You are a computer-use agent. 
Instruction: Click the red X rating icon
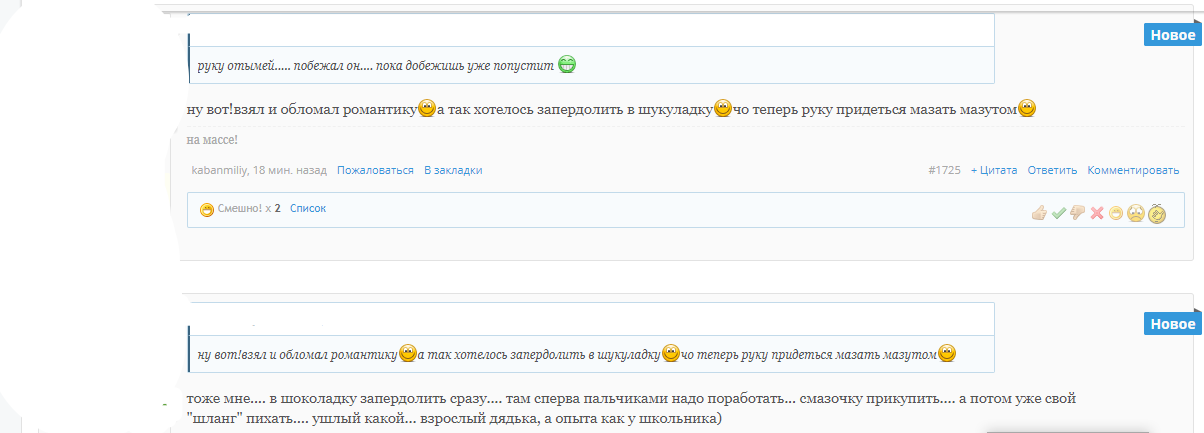click(x=1097, y=212)
